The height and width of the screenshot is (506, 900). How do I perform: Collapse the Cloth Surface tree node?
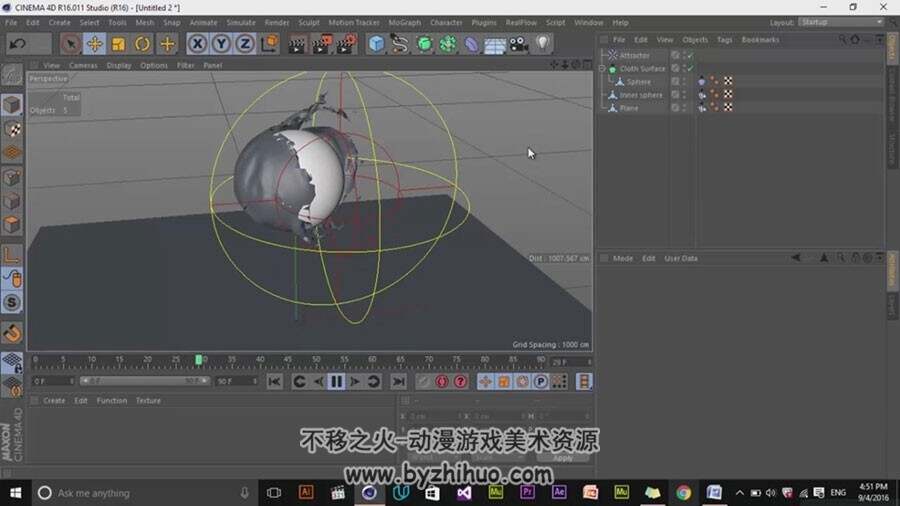click(x=603, y=68)
